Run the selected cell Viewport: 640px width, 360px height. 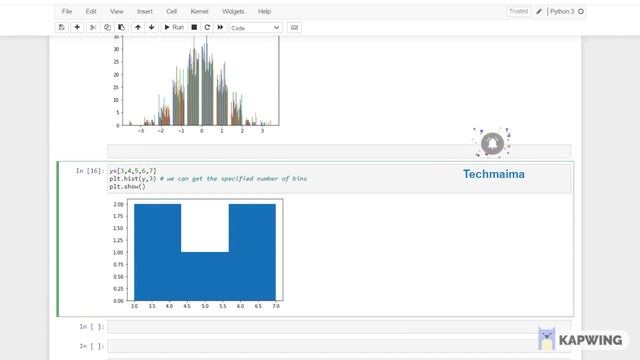pos(174,27)
